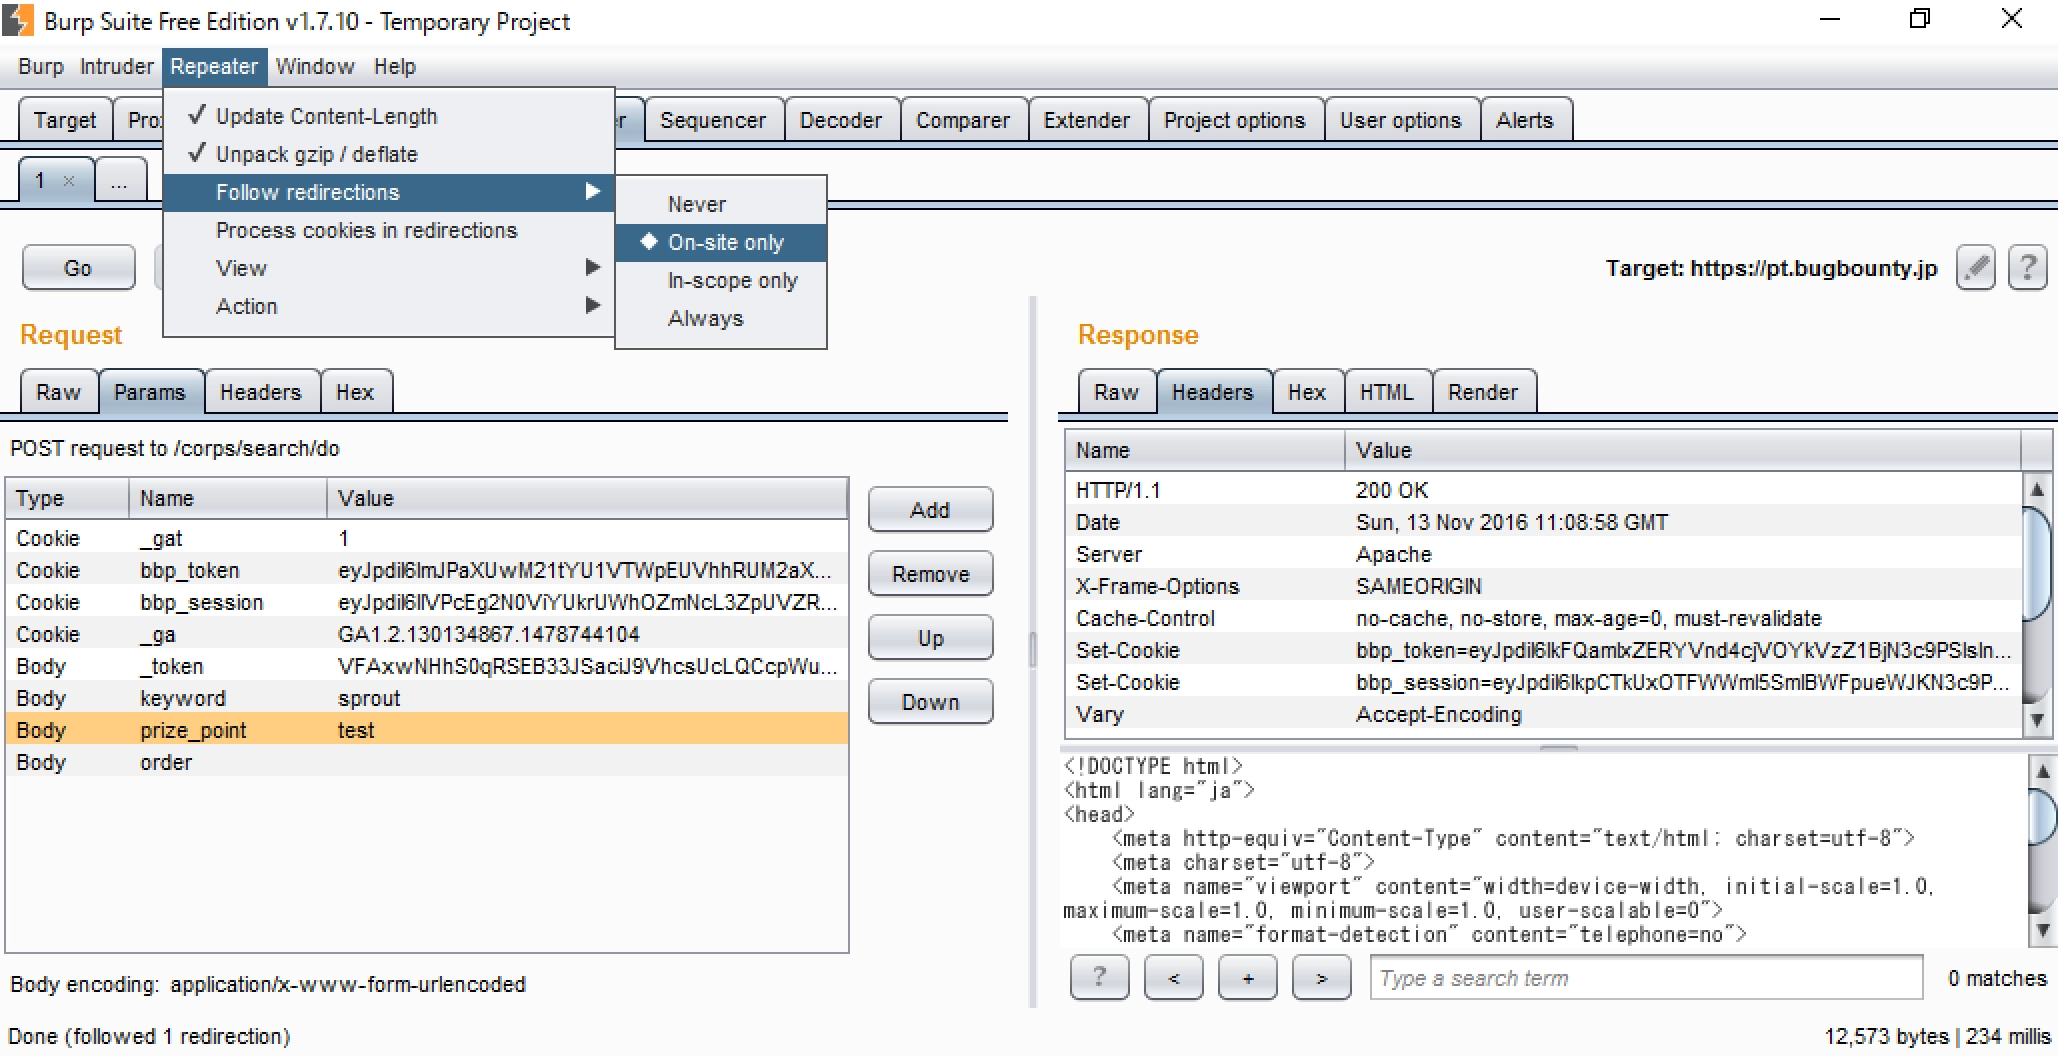Select the Never redirection option
The image size is (2058, 1056).
click(696, 204)
